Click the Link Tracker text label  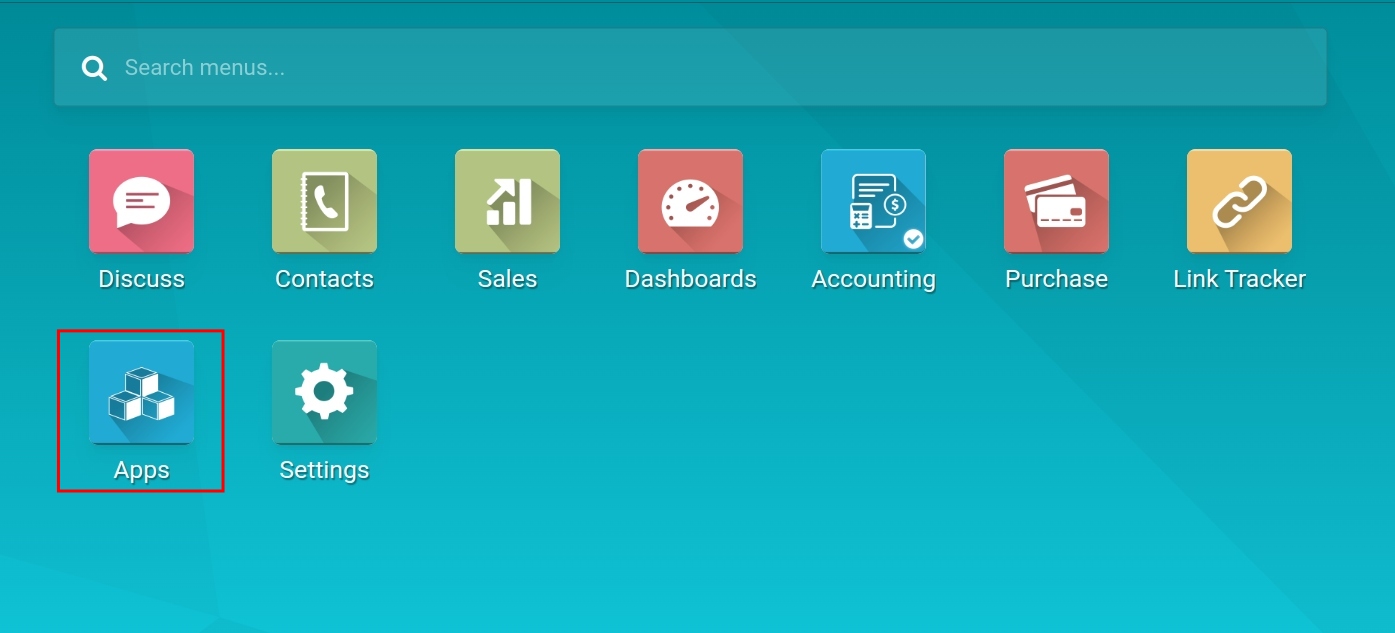click(x=1239, y=279)
